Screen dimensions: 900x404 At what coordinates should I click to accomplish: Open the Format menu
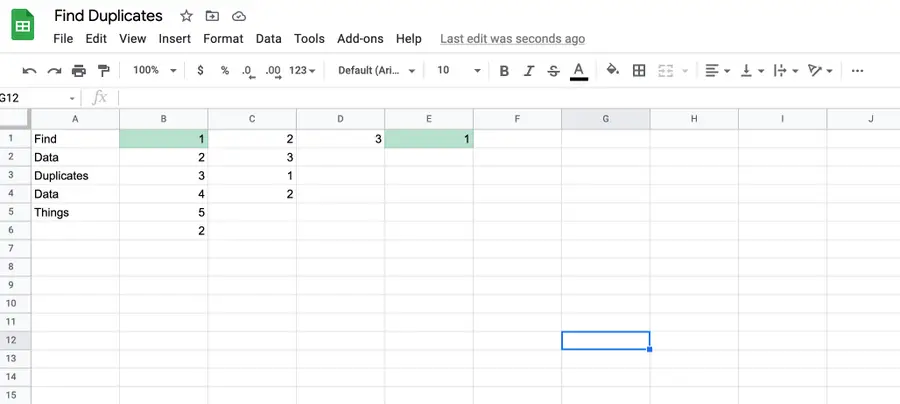(223, 39)
